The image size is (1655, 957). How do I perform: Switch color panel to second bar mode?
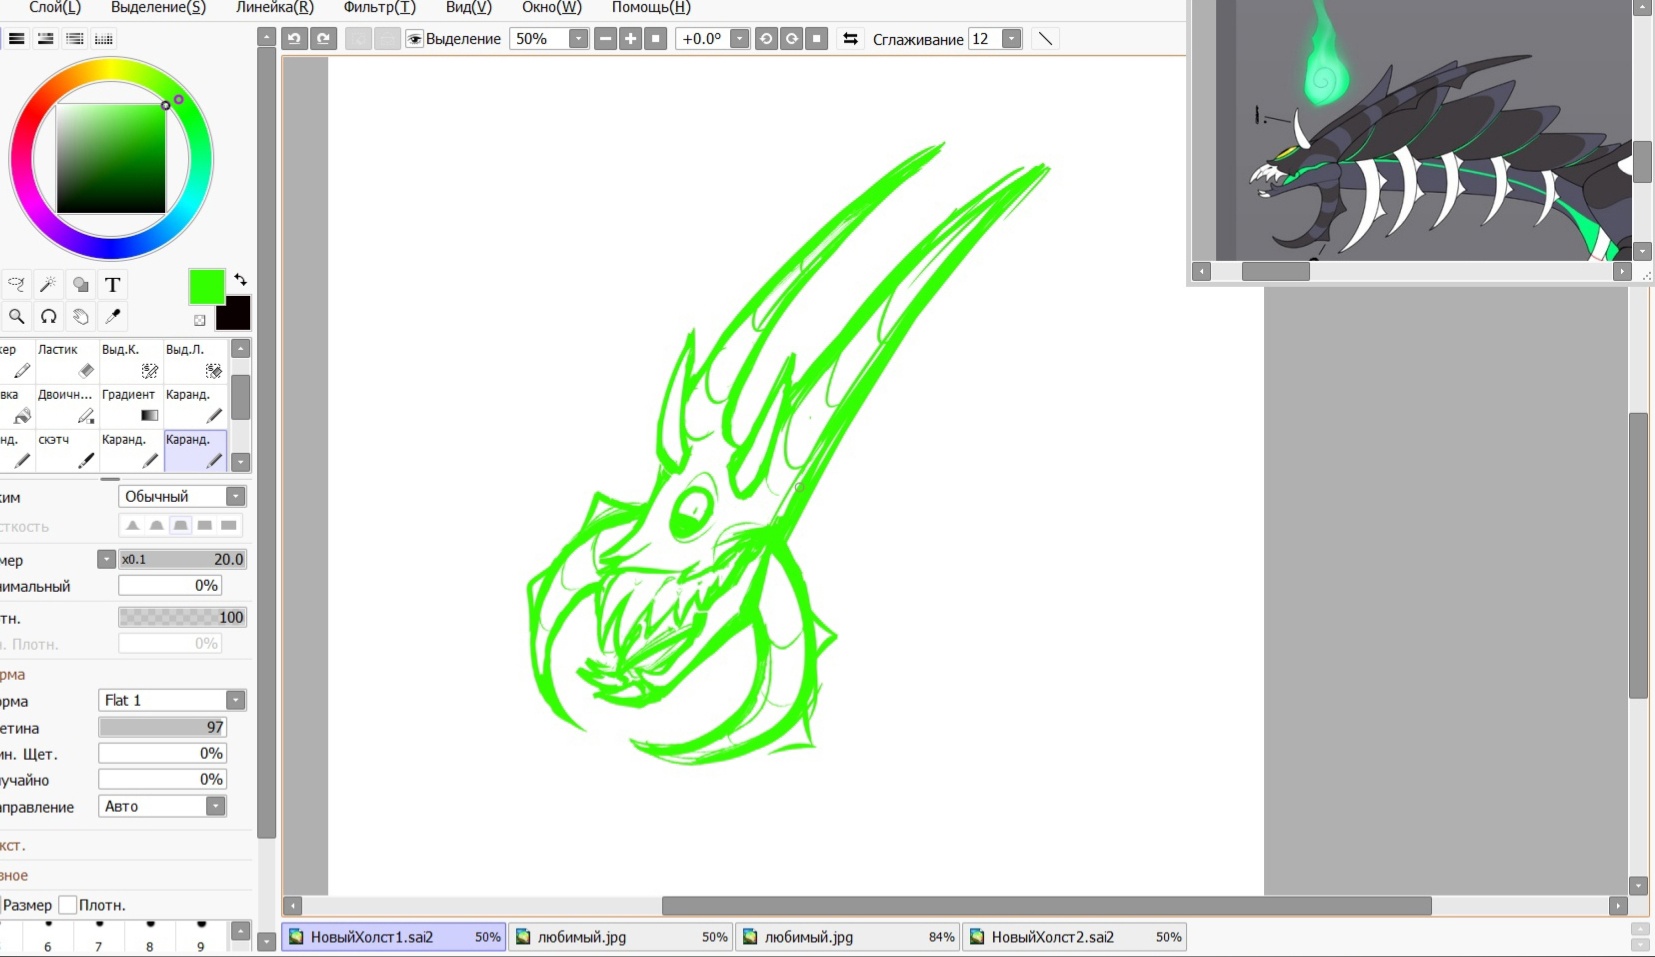46,38
